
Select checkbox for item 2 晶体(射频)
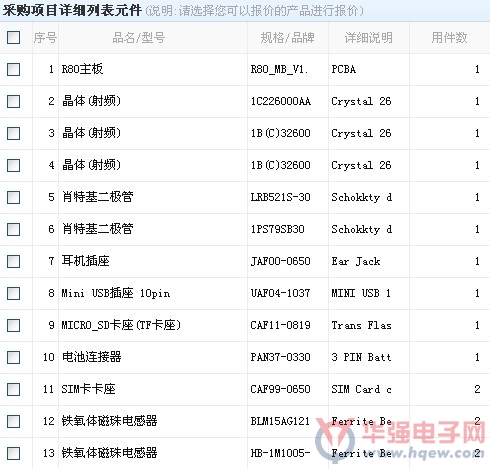click(13, 101)
